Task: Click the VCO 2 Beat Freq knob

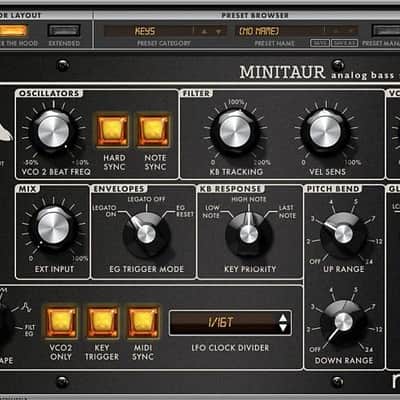Action: pos(53,131)
